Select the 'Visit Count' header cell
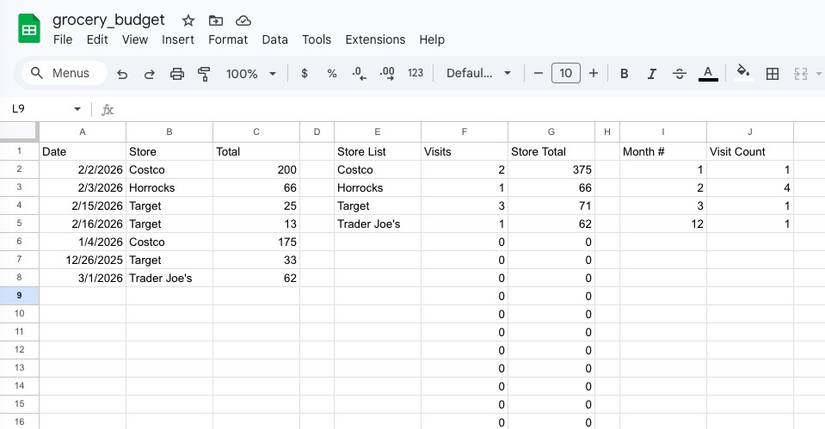825x429 pixels. (750, 152)
